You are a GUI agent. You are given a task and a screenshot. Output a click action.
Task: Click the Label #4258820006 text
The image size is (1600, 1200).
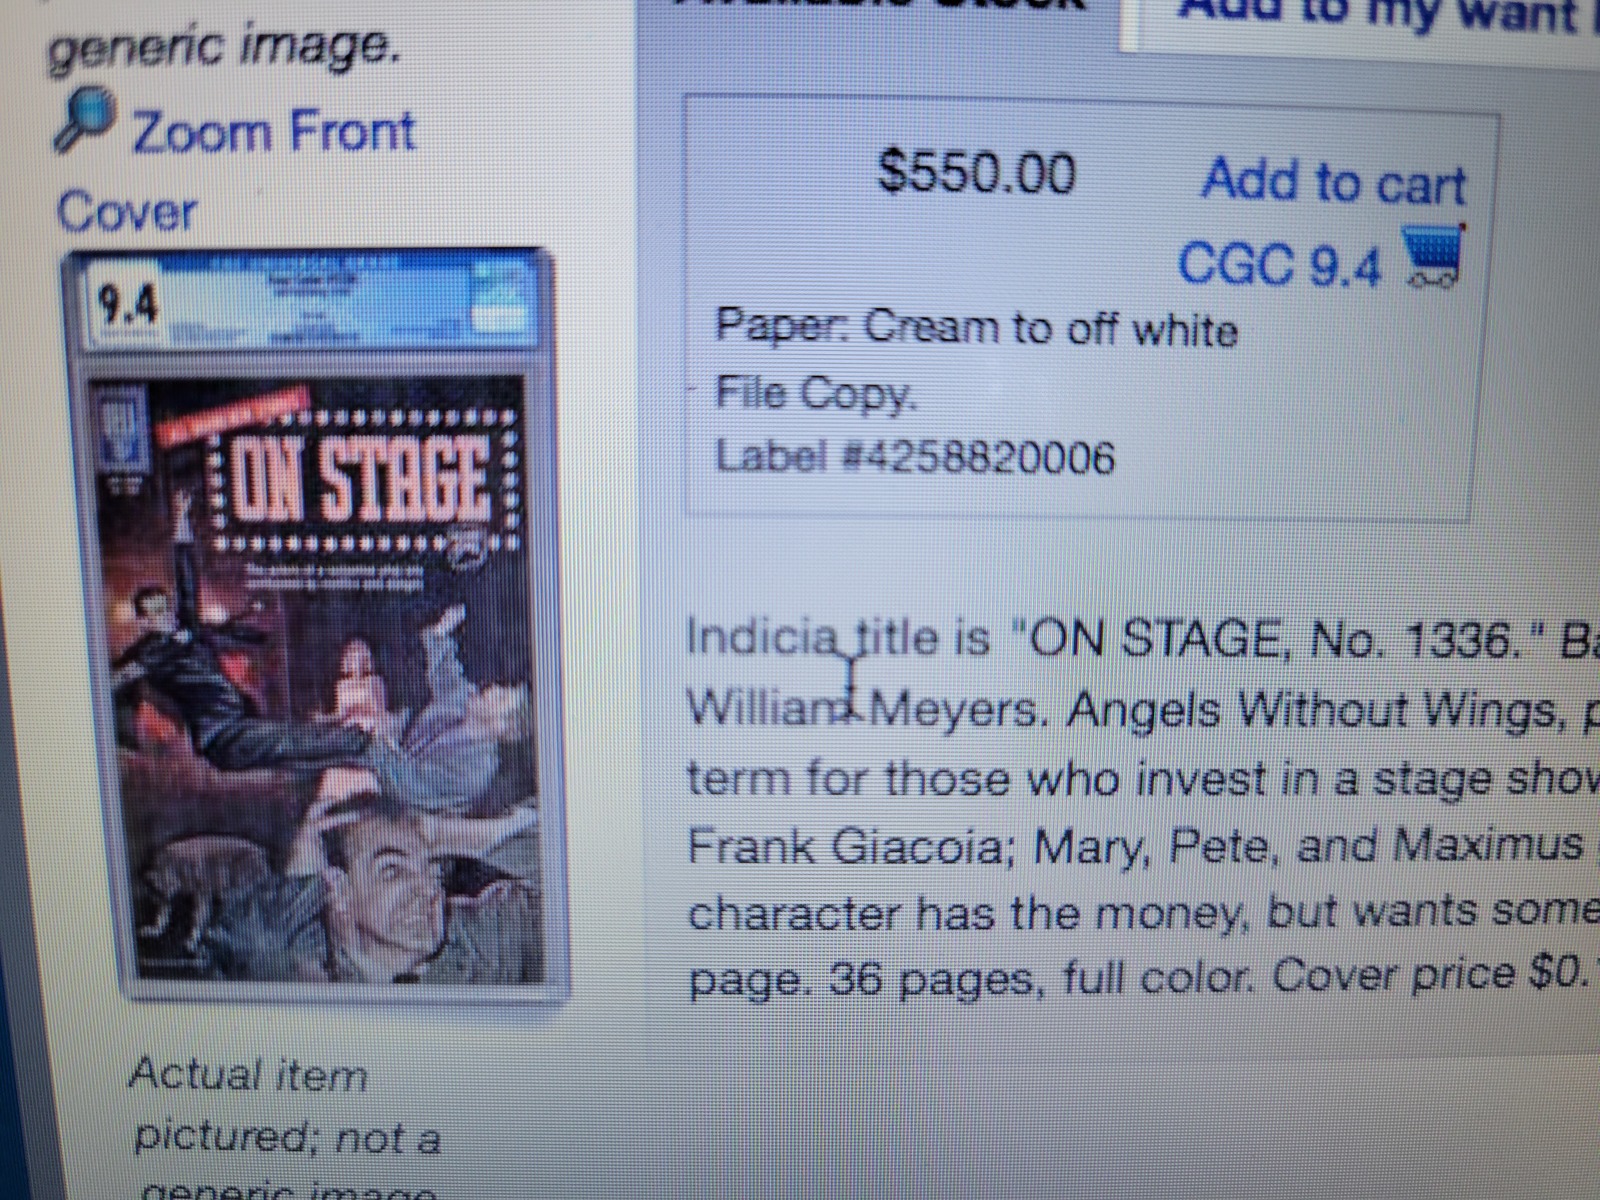click(915, 457)
